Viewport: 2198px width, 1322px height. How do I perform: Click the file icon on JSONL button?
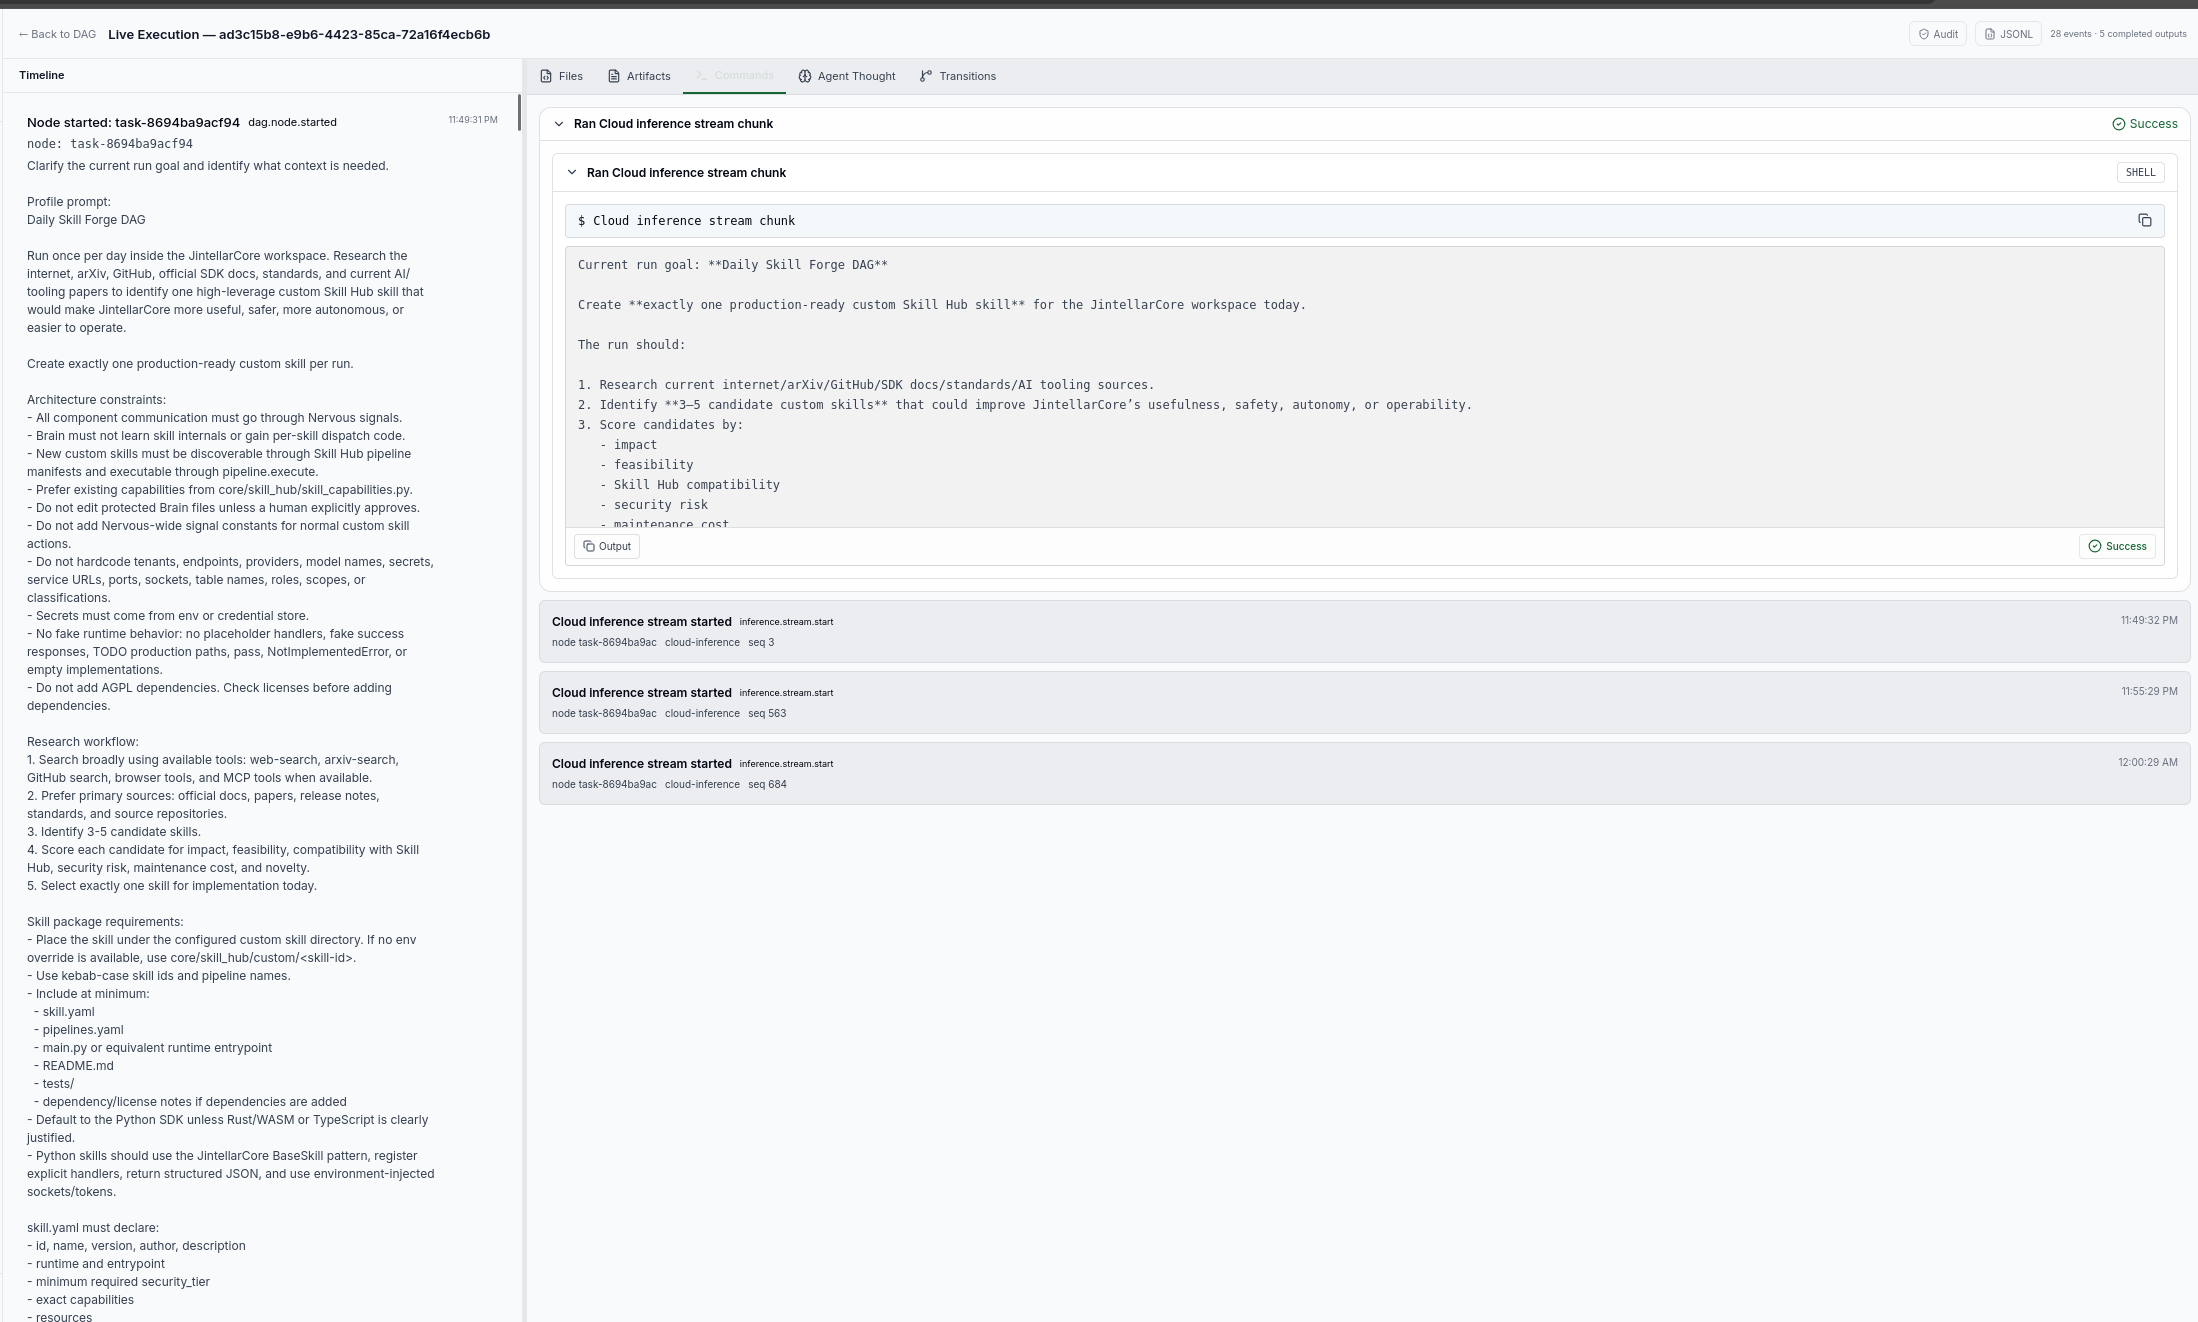click(x=1990, y=34)
